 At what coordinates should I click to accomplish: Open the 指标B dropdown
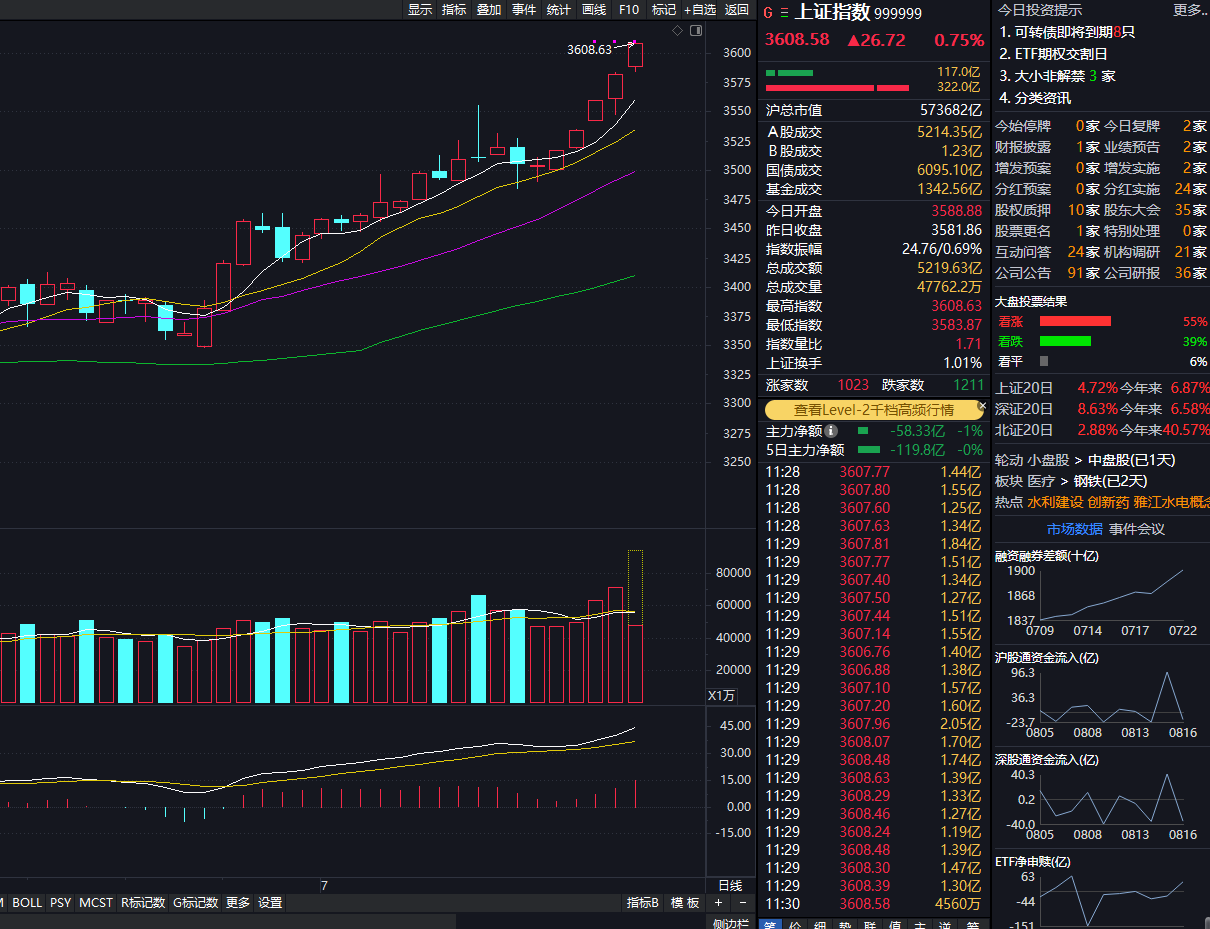[x=643, y=903]
